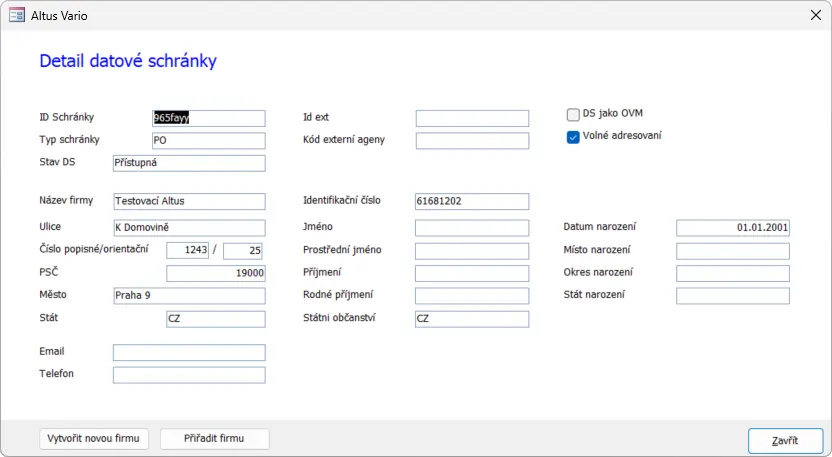This screenshot has width=832, height=457.
Task: Select the Typ schránky field
Action: [208, 140]
